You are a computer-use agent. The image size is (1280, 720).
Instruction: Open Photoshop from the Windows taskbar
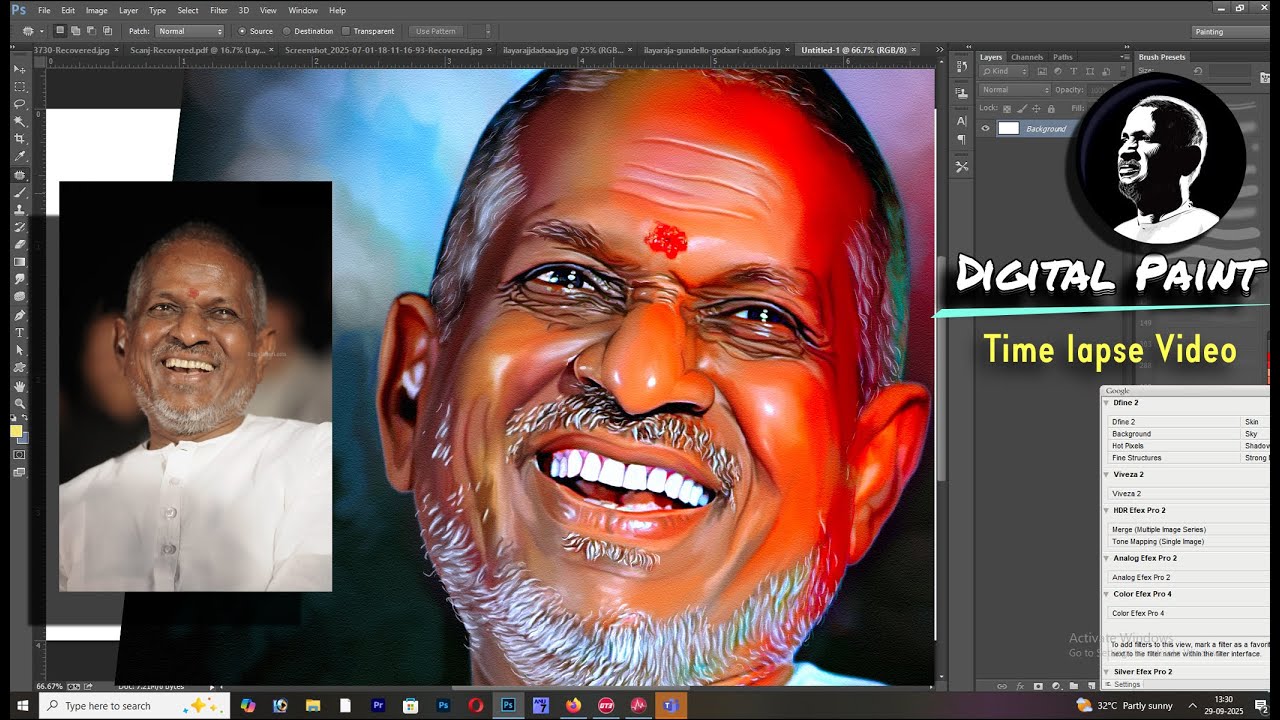[x=508, y=705]
